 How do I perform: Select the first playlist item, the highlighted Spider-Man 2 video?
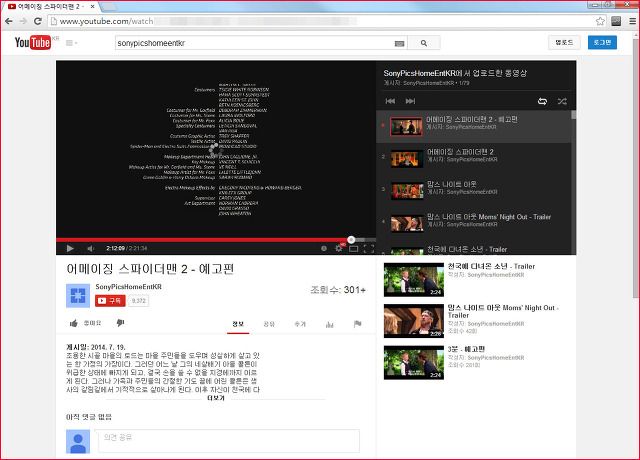click(x=473, y=126)
